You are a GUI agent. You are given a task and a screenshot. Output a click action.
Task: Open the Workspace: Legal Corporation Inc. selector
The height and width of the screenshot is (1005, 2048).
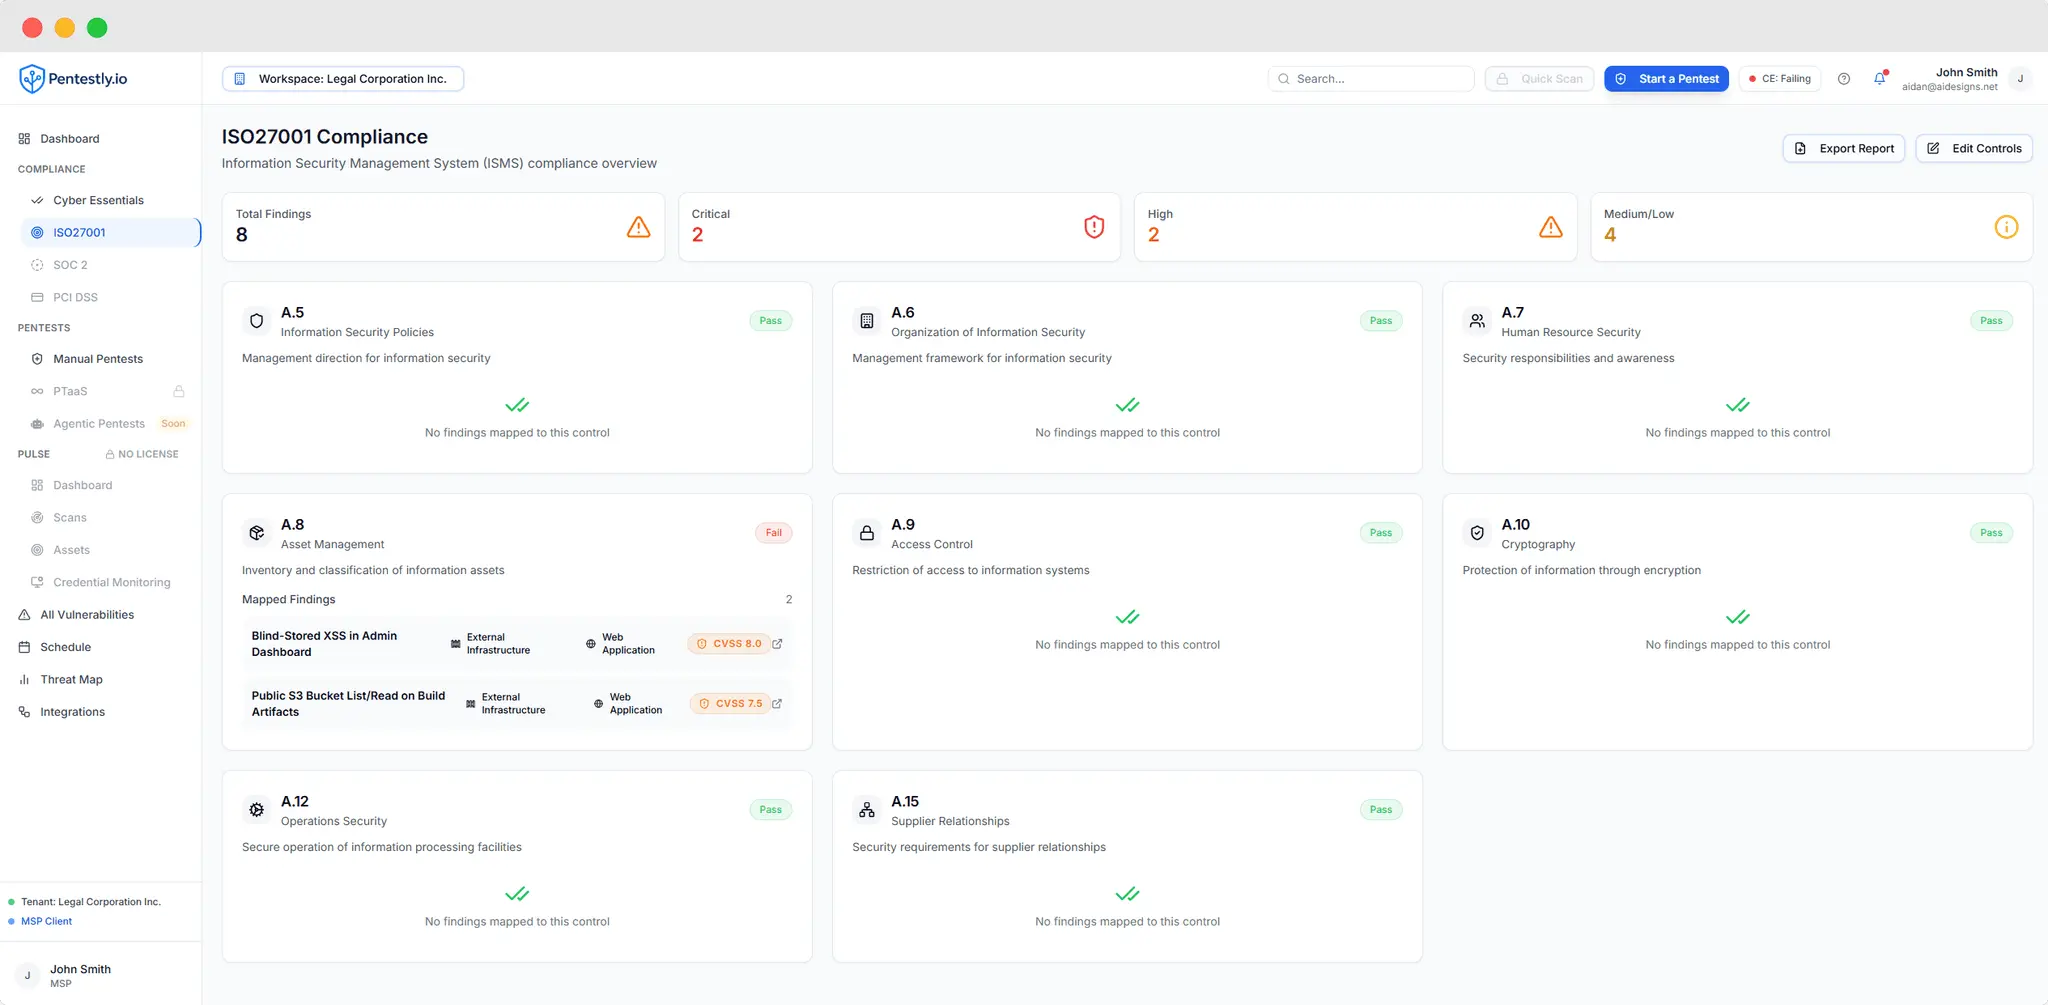[x=343, y=79]
